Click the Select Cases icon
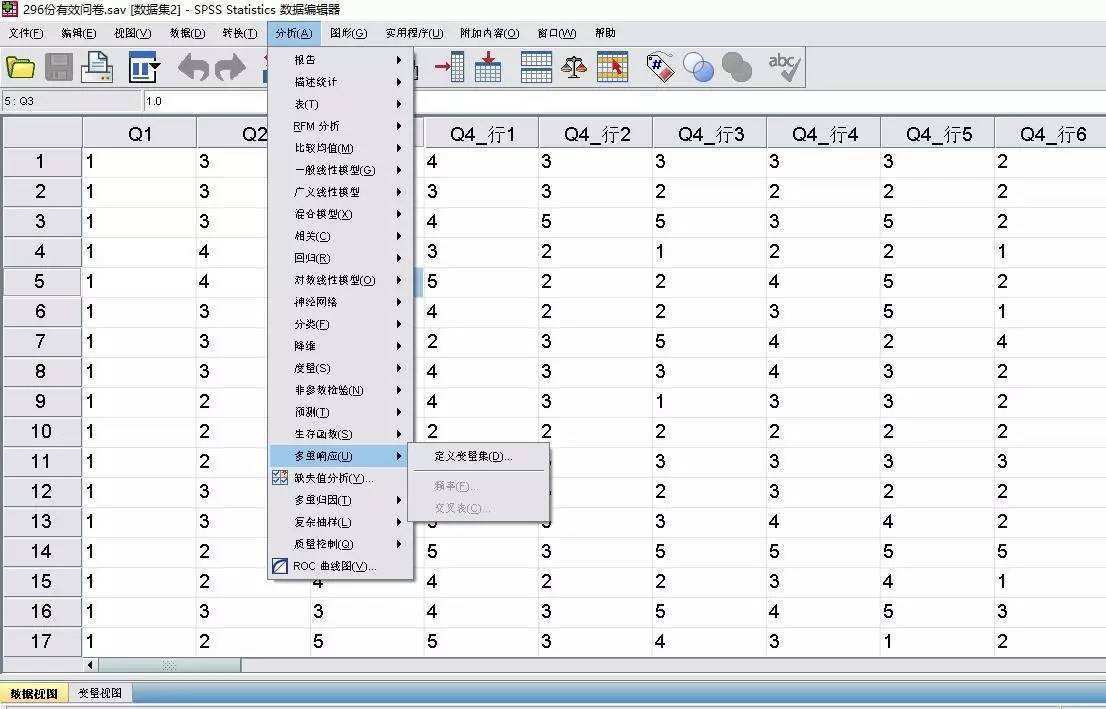This screenshot has width=1106, height=709. [612, 68]
